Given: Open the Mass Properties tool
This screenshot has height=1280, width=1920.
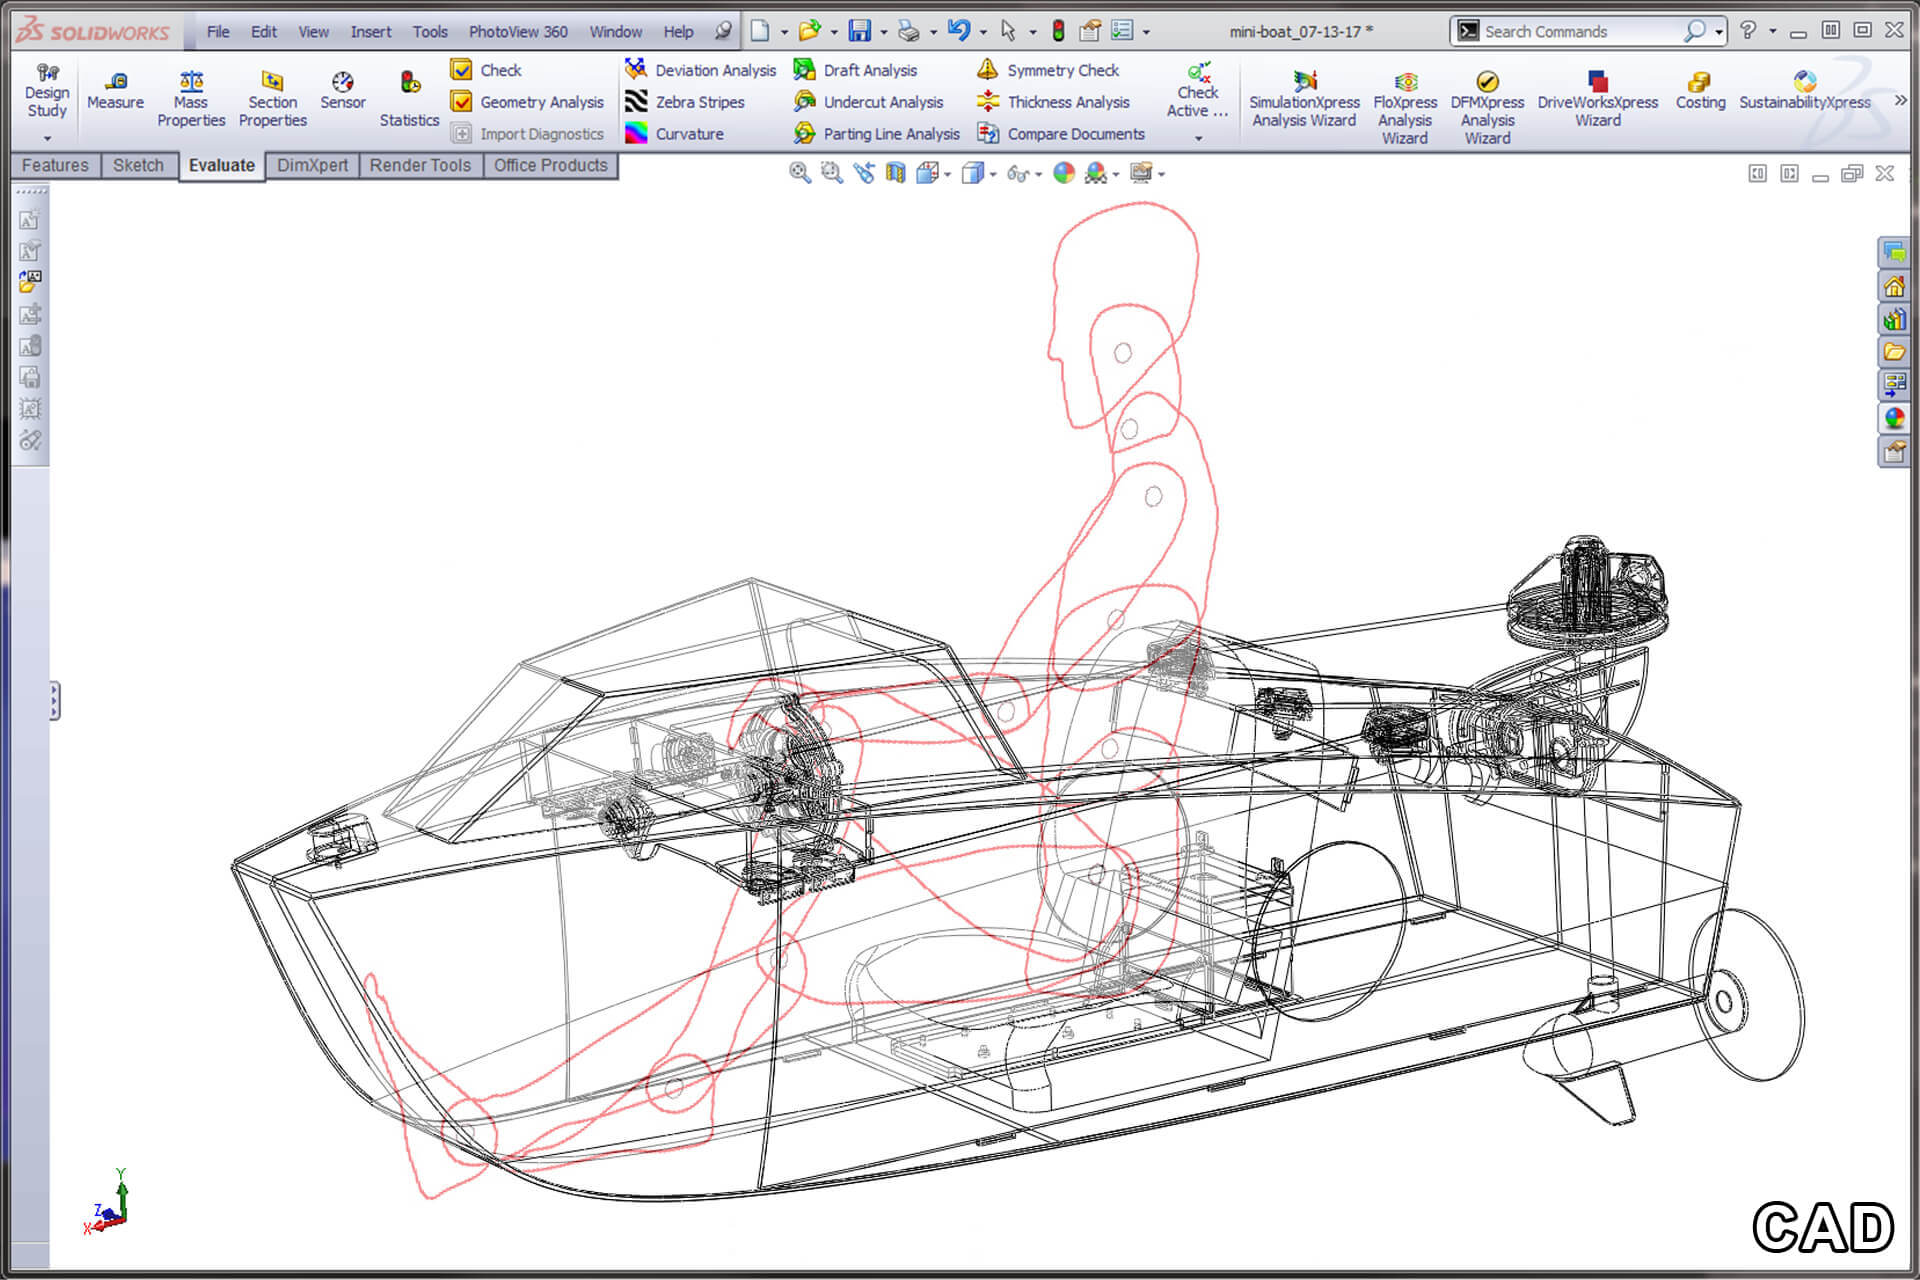Looking at the screenshot, I should (191, 95).
